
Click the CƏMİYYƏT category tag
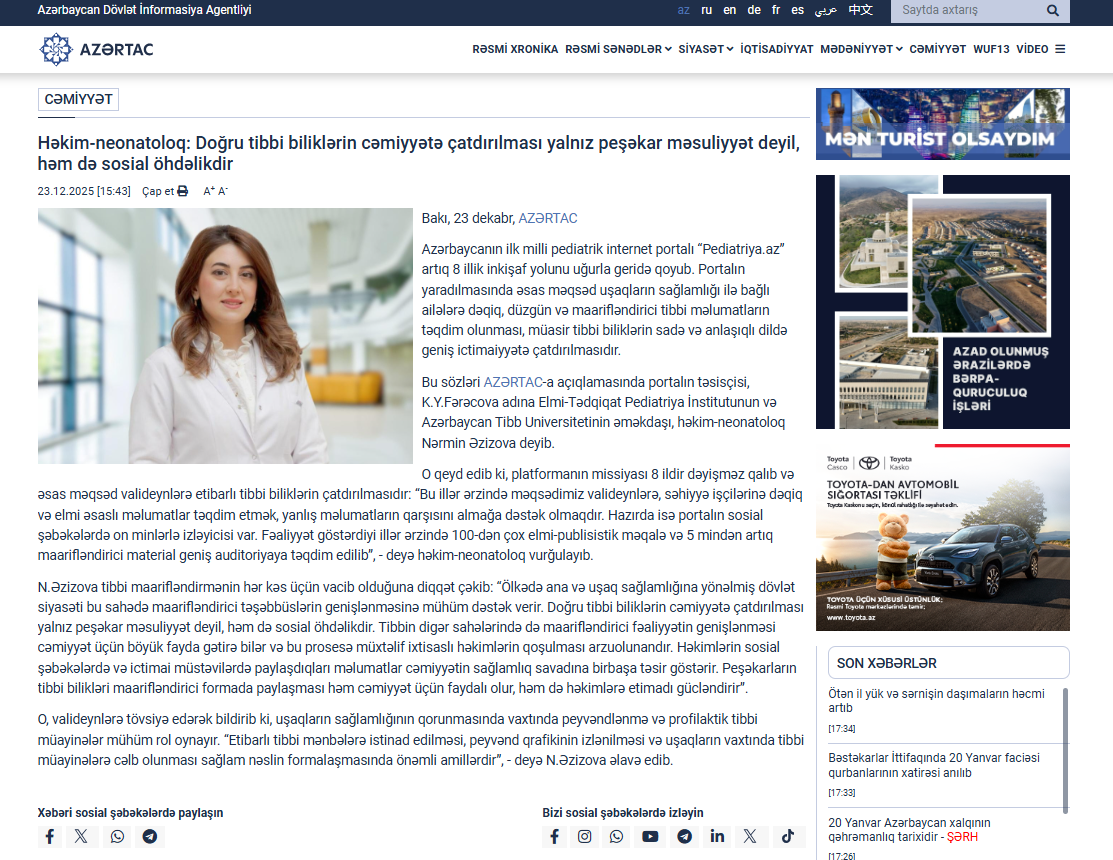[79, 100]
